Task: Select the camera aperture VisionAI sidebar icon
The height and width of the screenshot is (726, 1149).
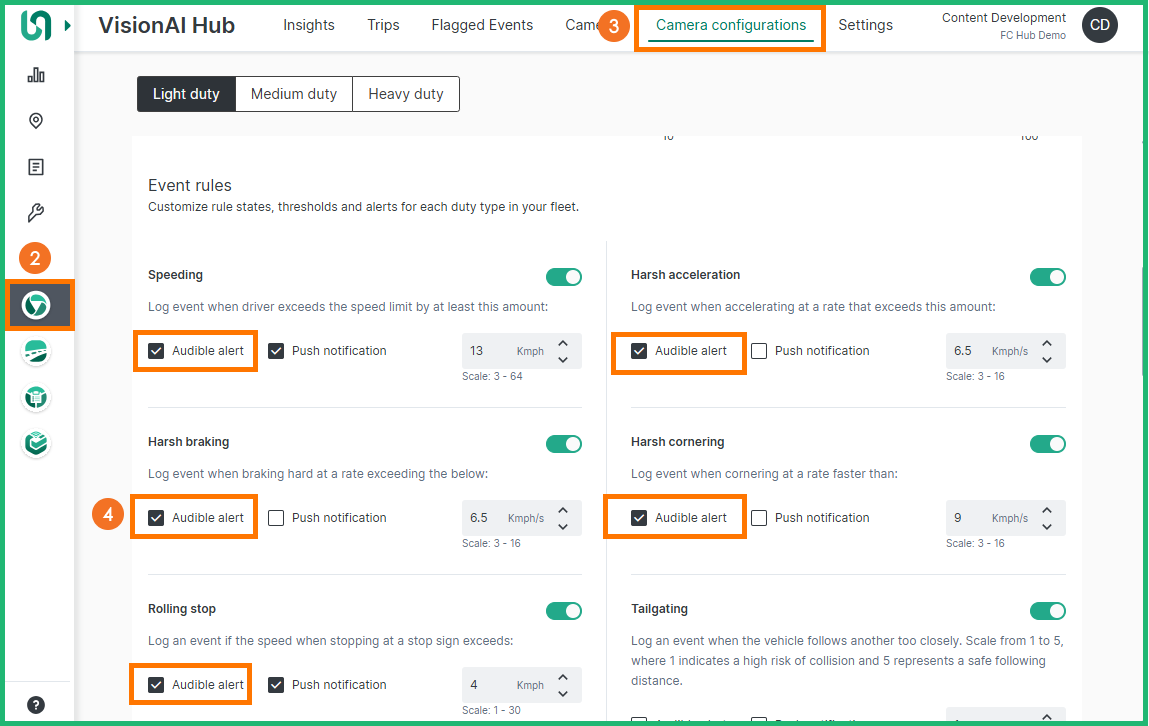Action: tap(37, 306)
